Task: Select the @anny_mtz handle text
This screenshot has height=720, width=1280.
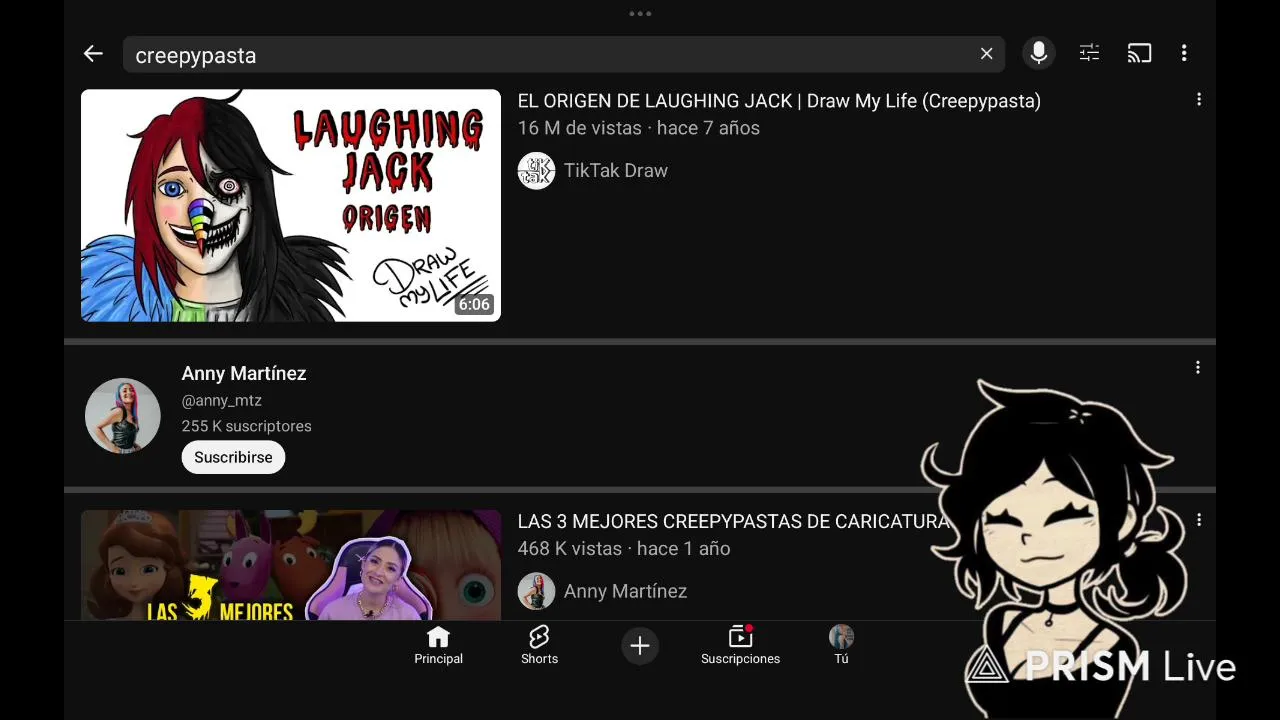Action: [221, 400]
